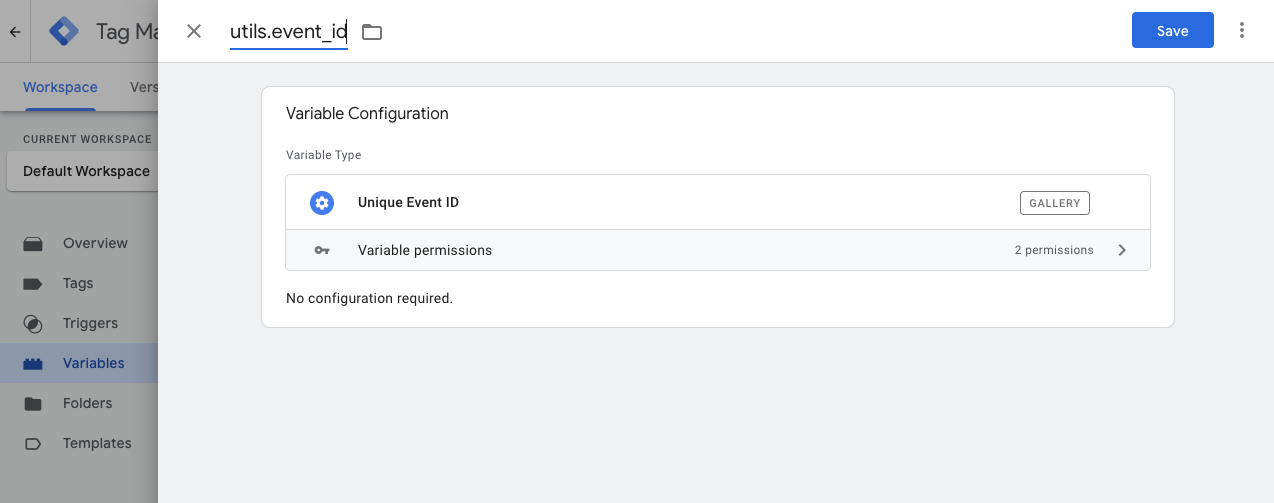Expand the 2 permissions row
The width and height of the screenshot is (1274, 503).
pyautogui.click(x=1053, y=250)
